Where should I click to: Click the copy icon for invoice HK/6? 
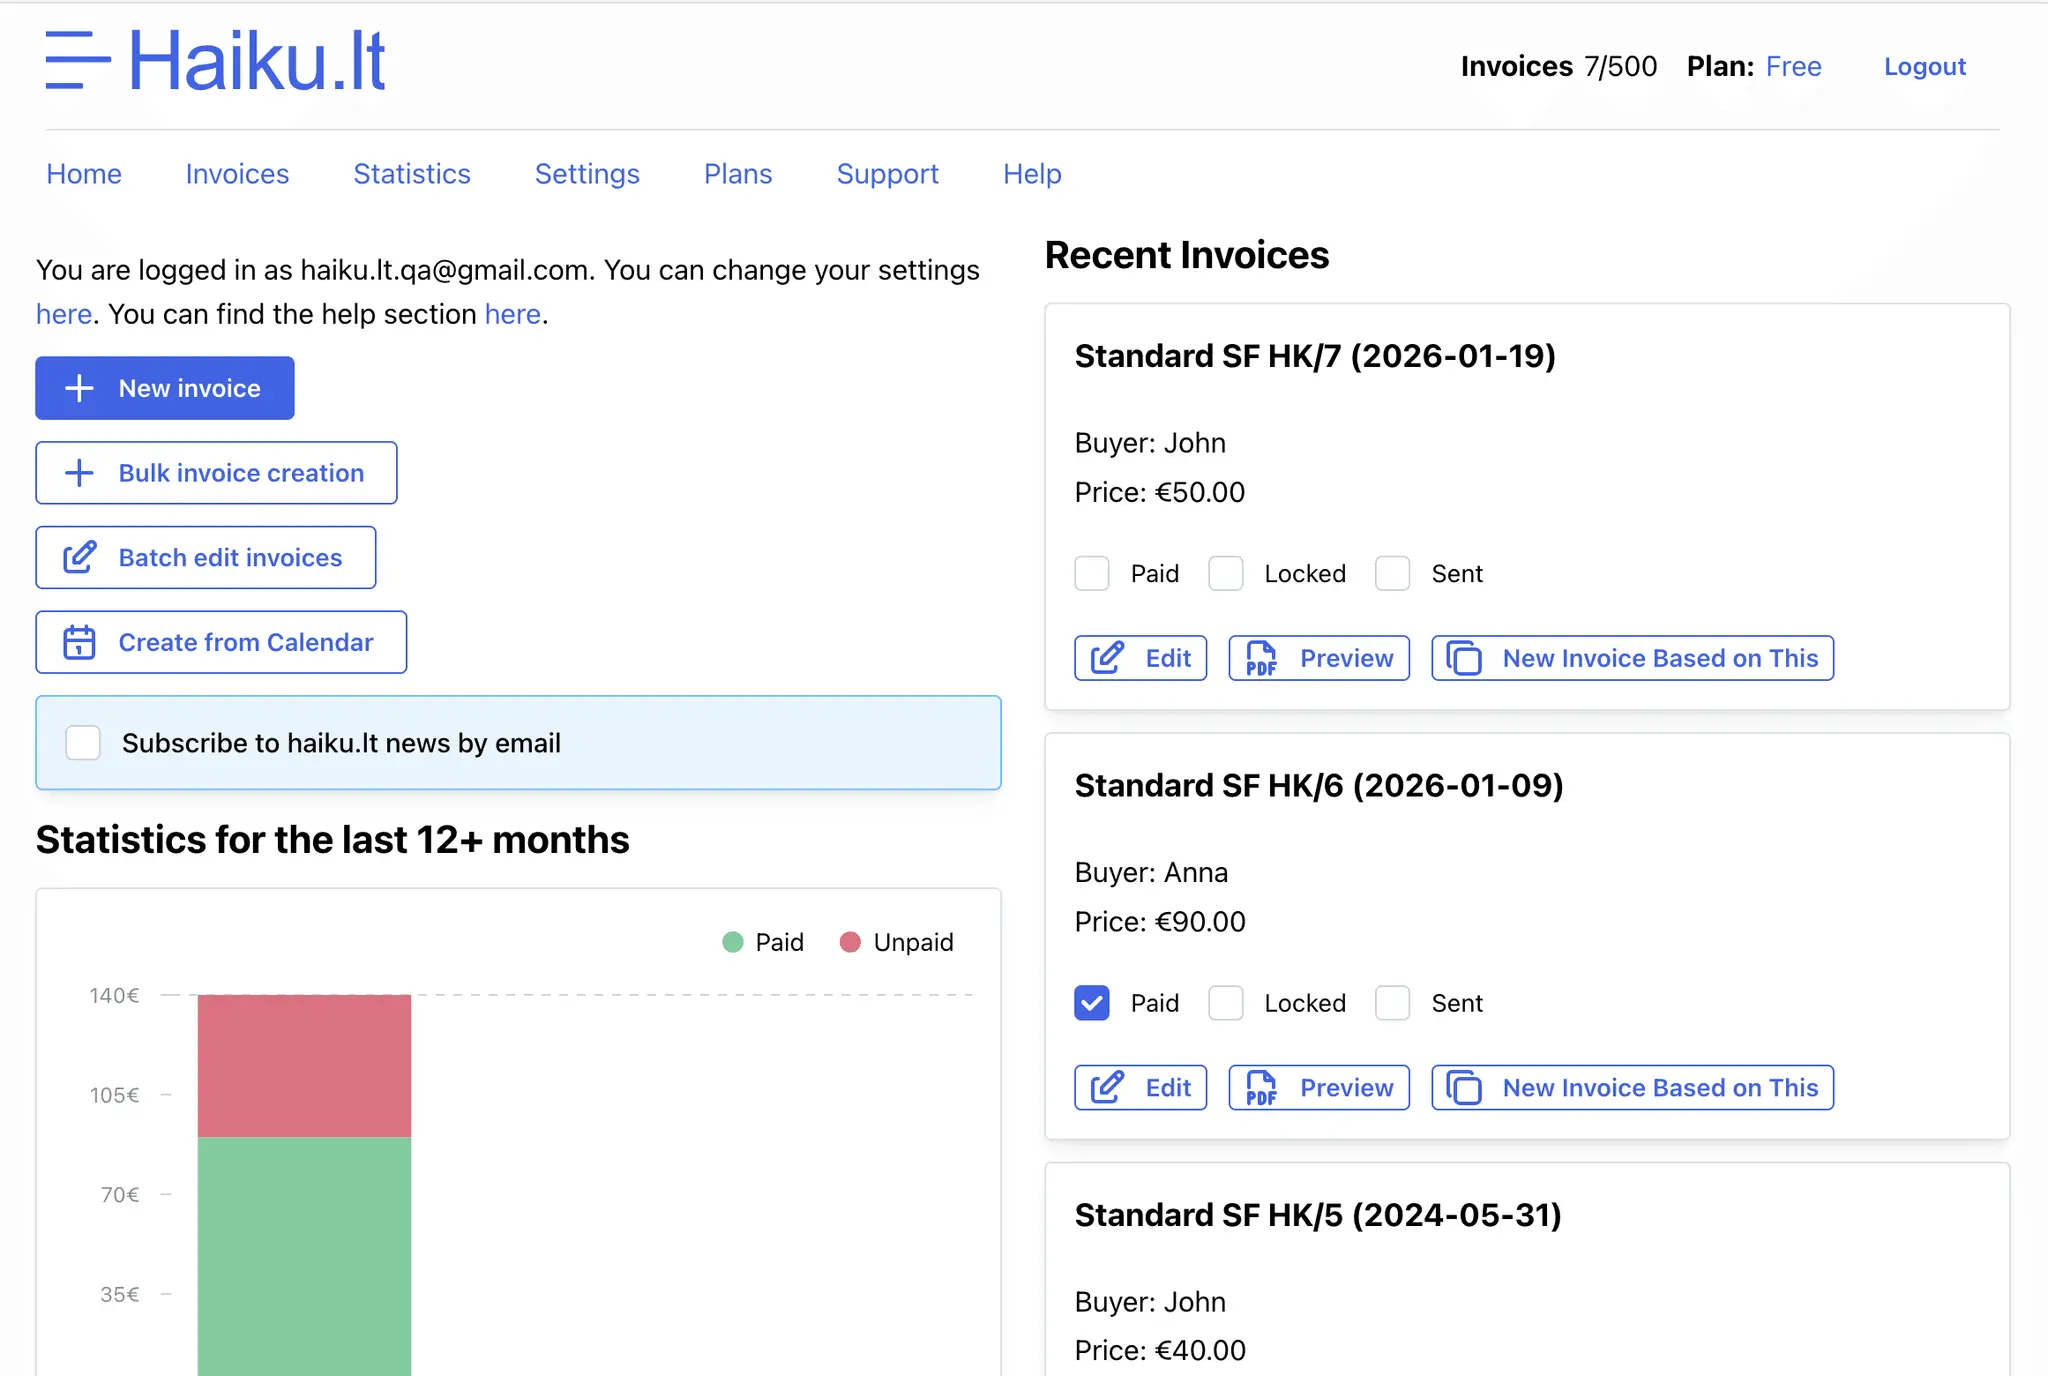click(1464, 1087)
